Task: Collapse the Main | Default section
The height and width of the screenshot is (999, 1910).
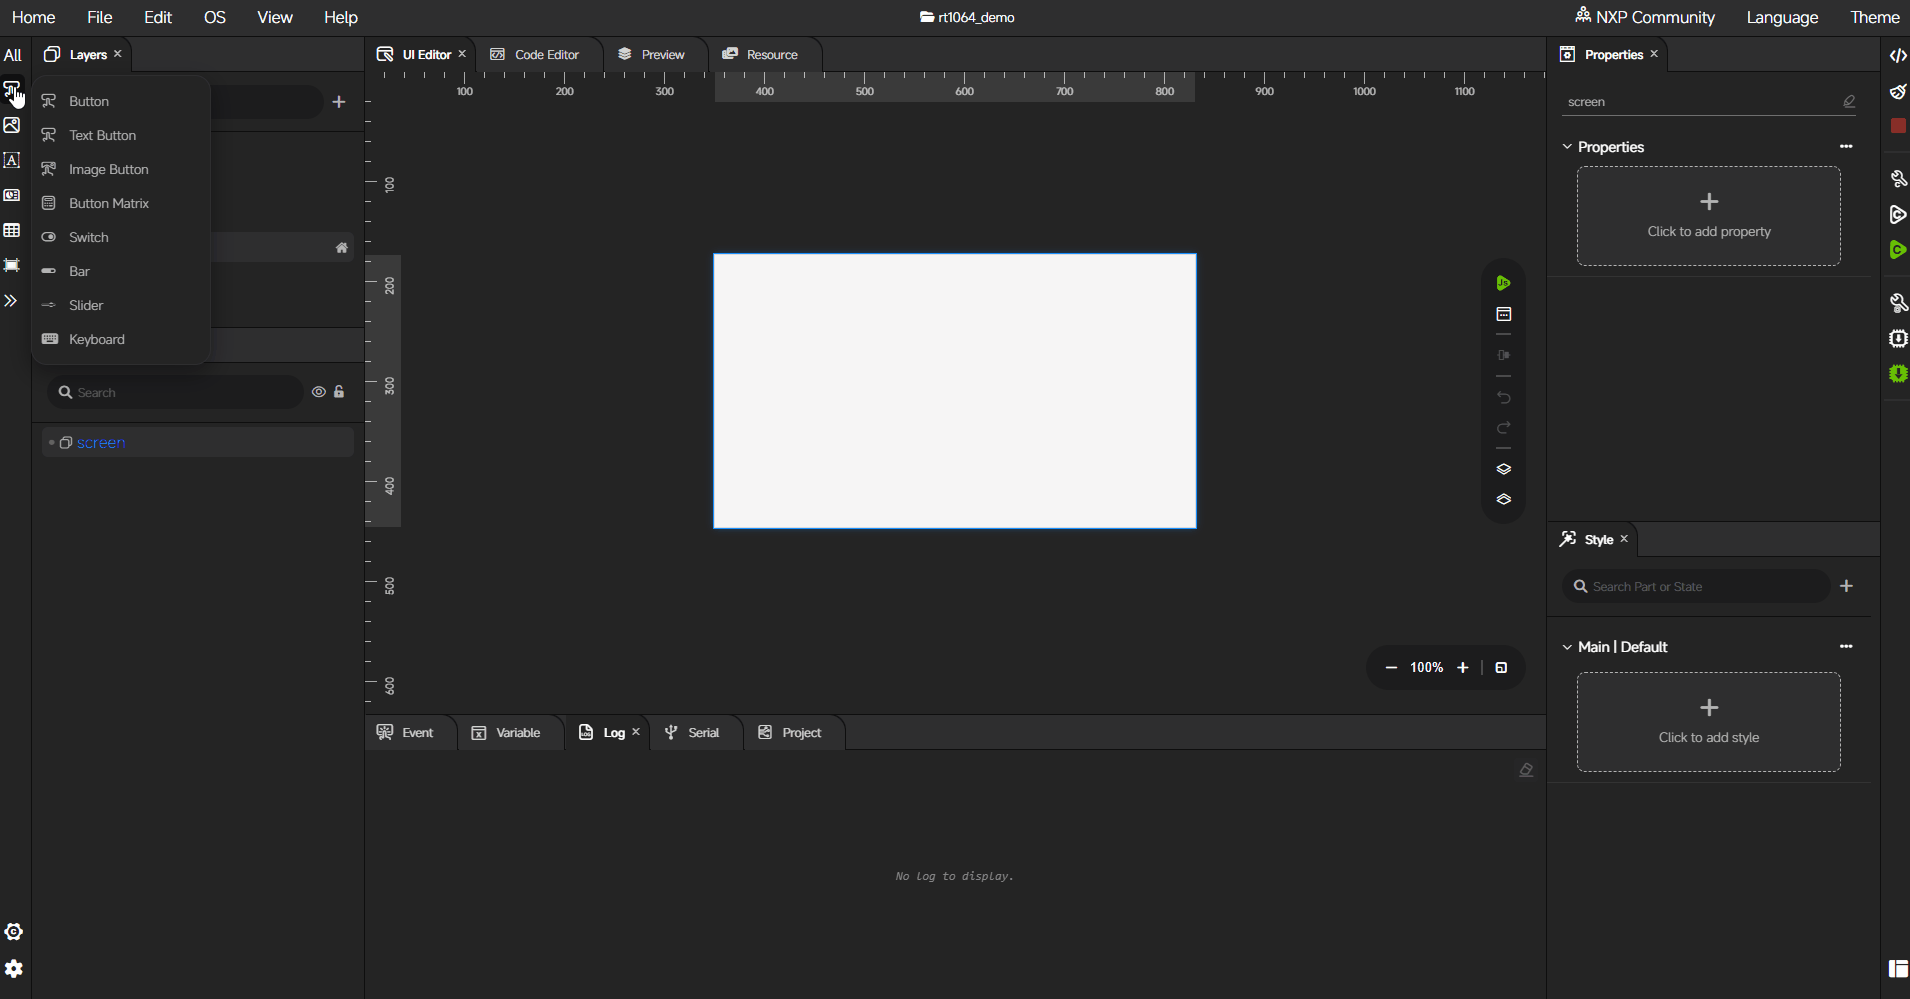Action: [x=1567, y=647]
